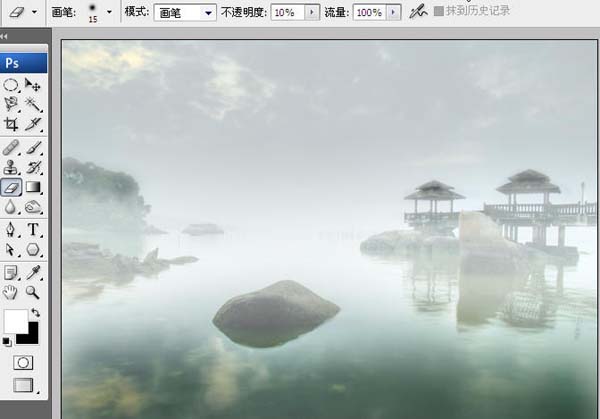
Task: Open the 不透明度 slider arrow
Action: [x=312, y=13]
